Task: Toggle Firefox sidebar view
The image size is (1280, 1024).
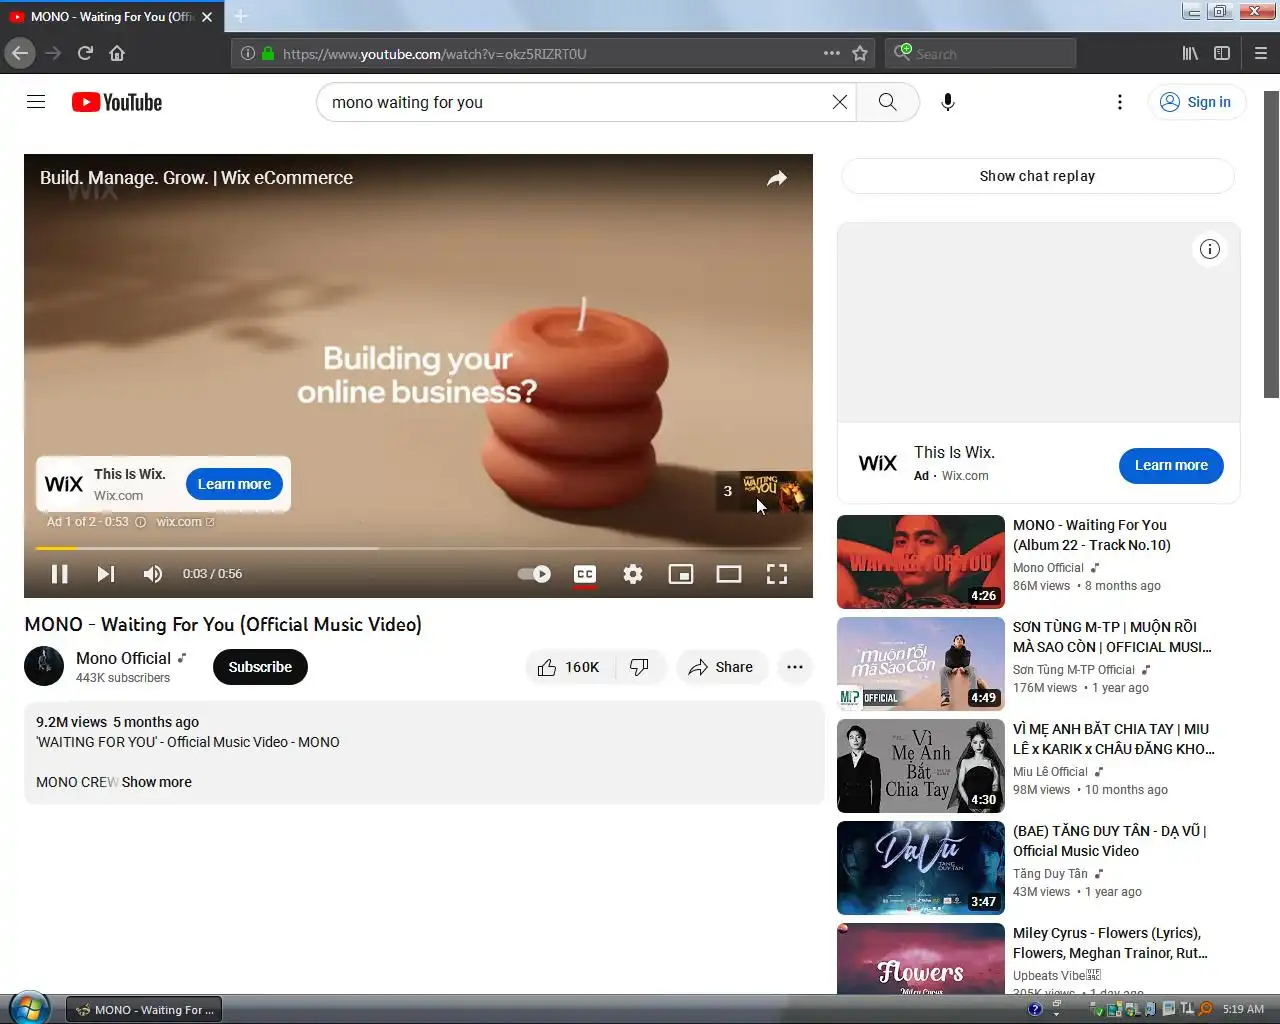Action: 1222,53
